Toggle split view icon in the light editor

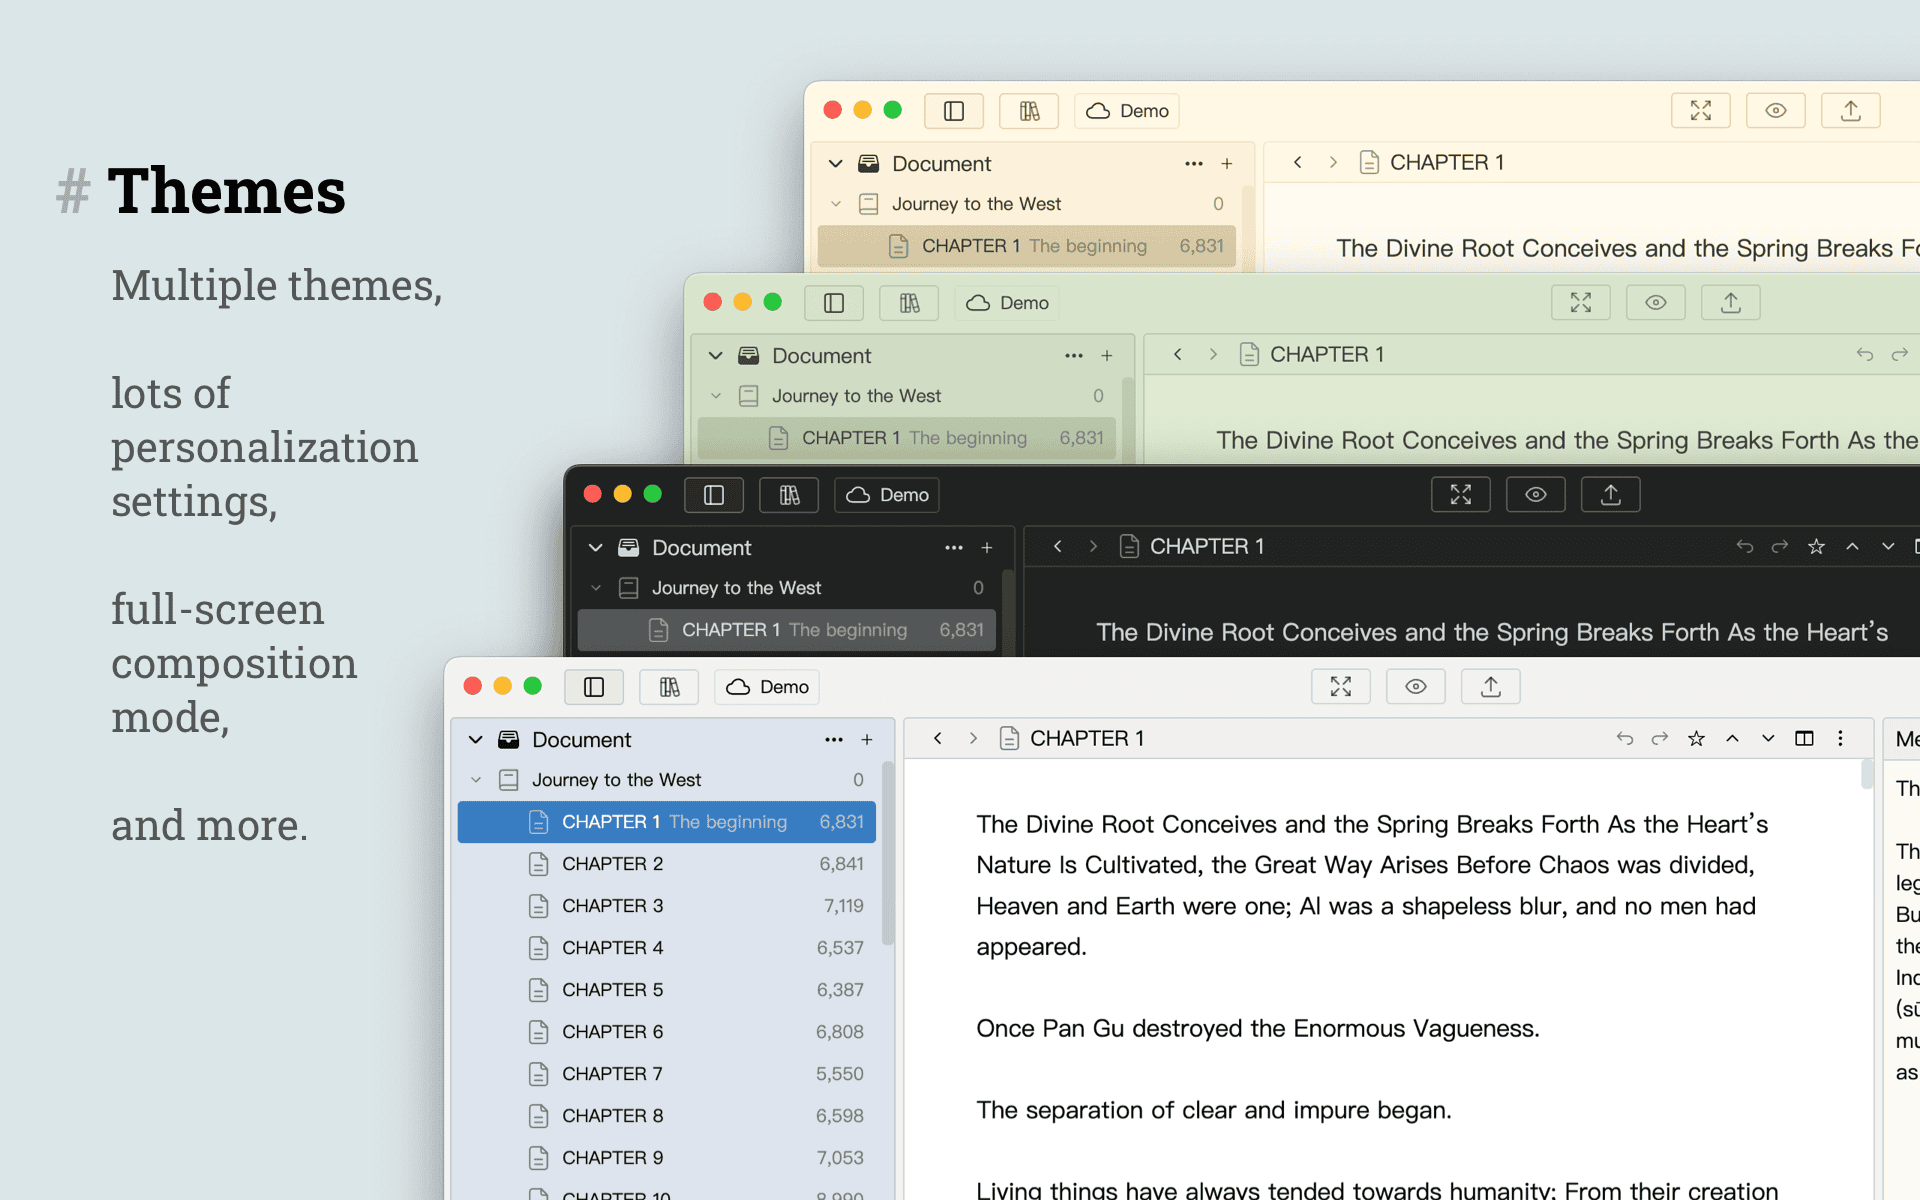(x=1804, y=739)
